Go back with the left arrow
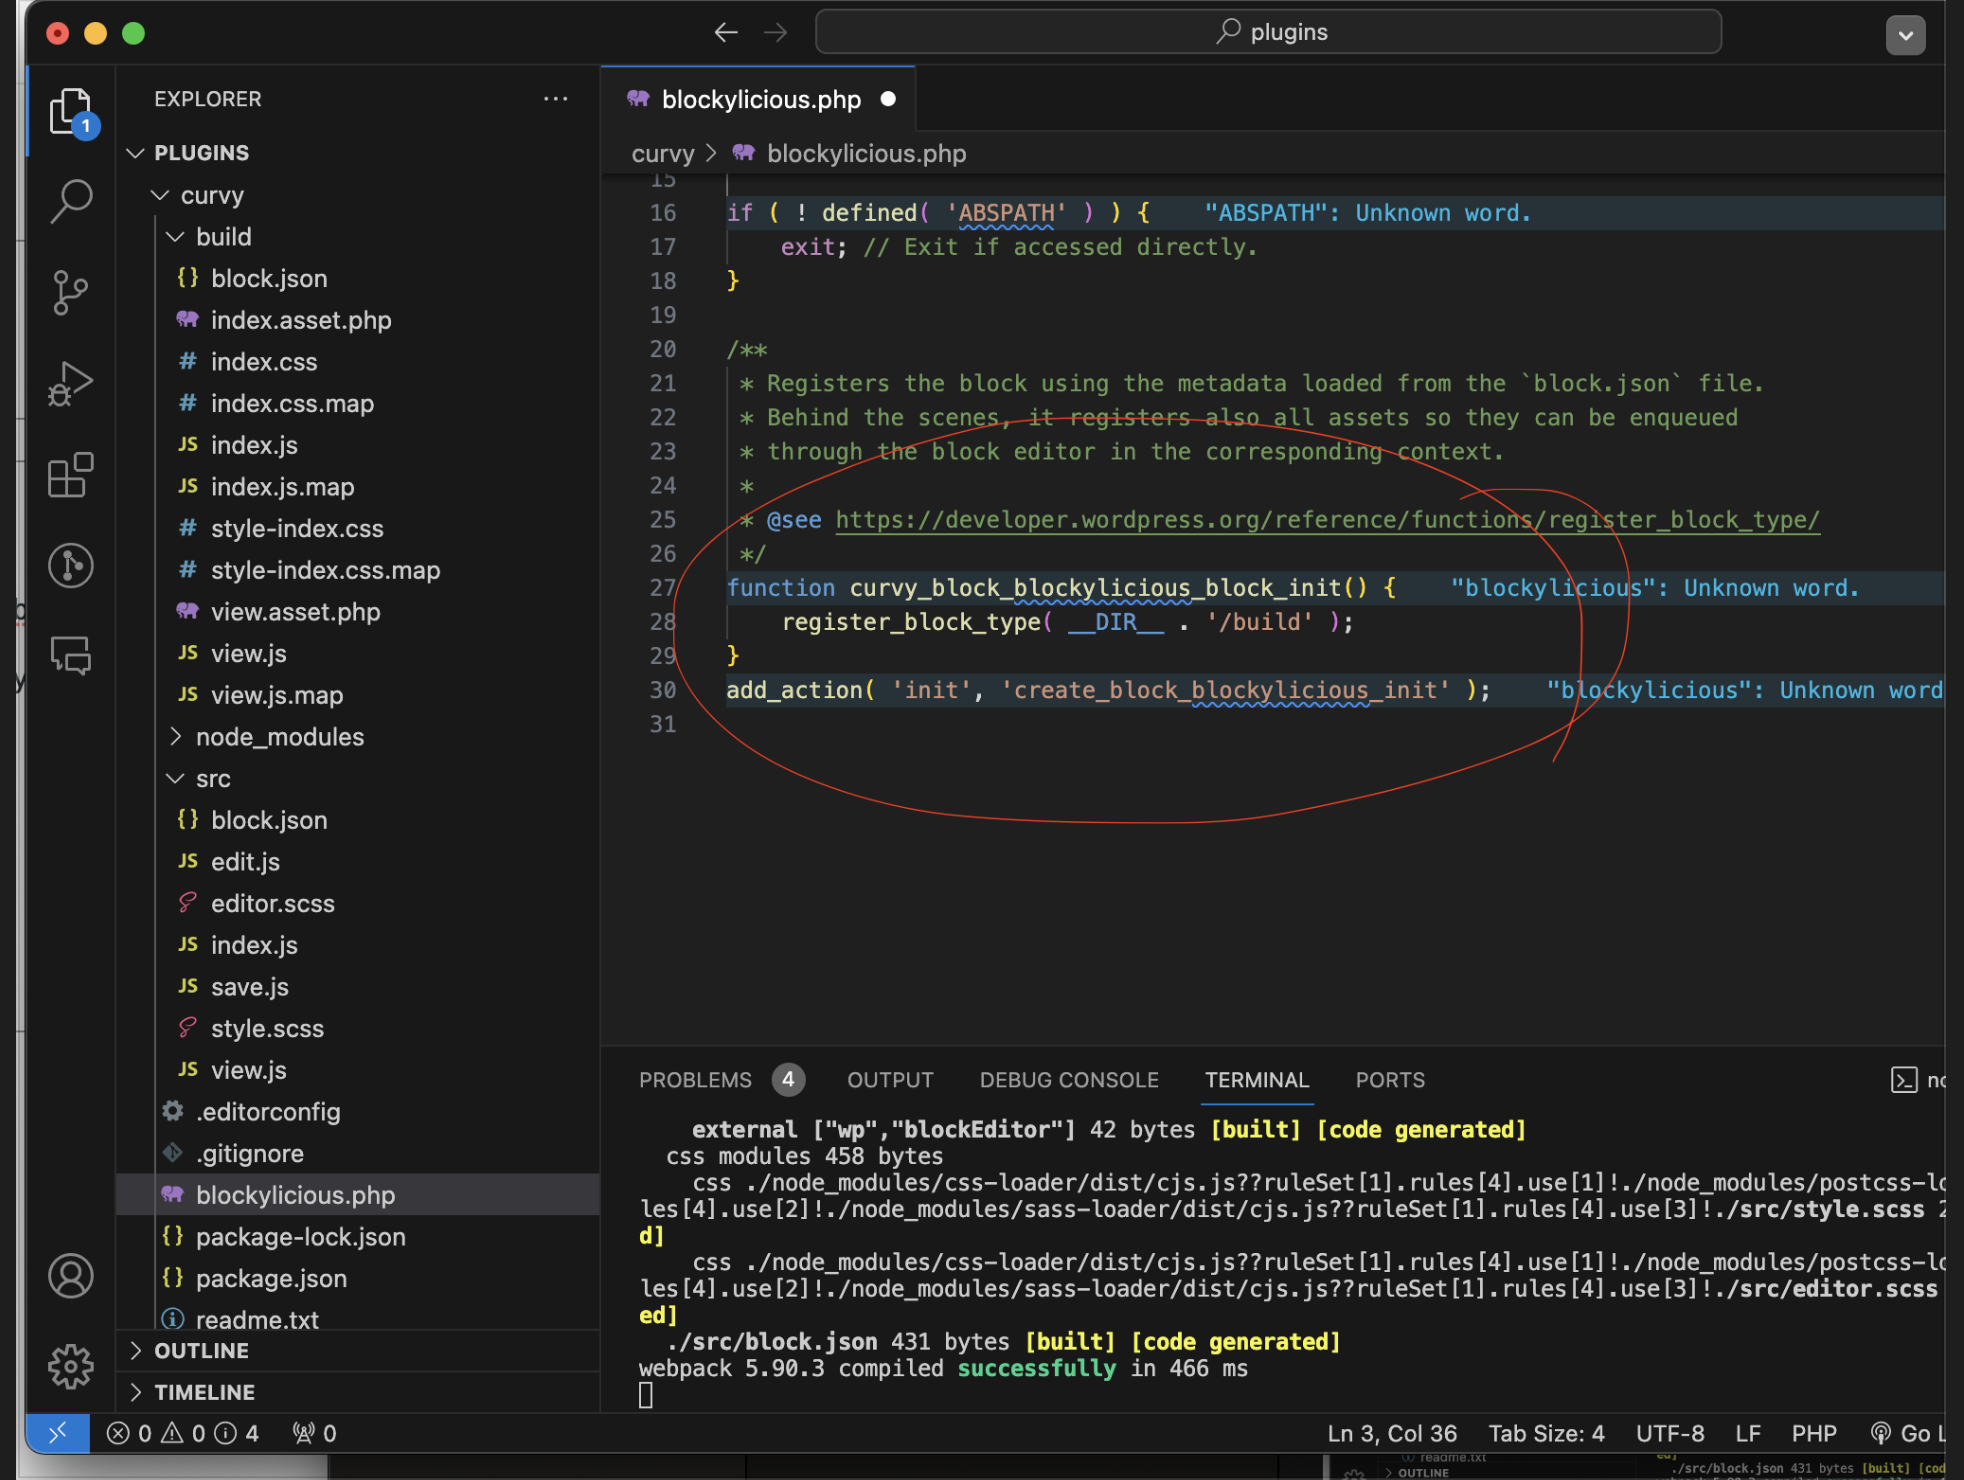 pyautogui.click(x=726, y=32)
